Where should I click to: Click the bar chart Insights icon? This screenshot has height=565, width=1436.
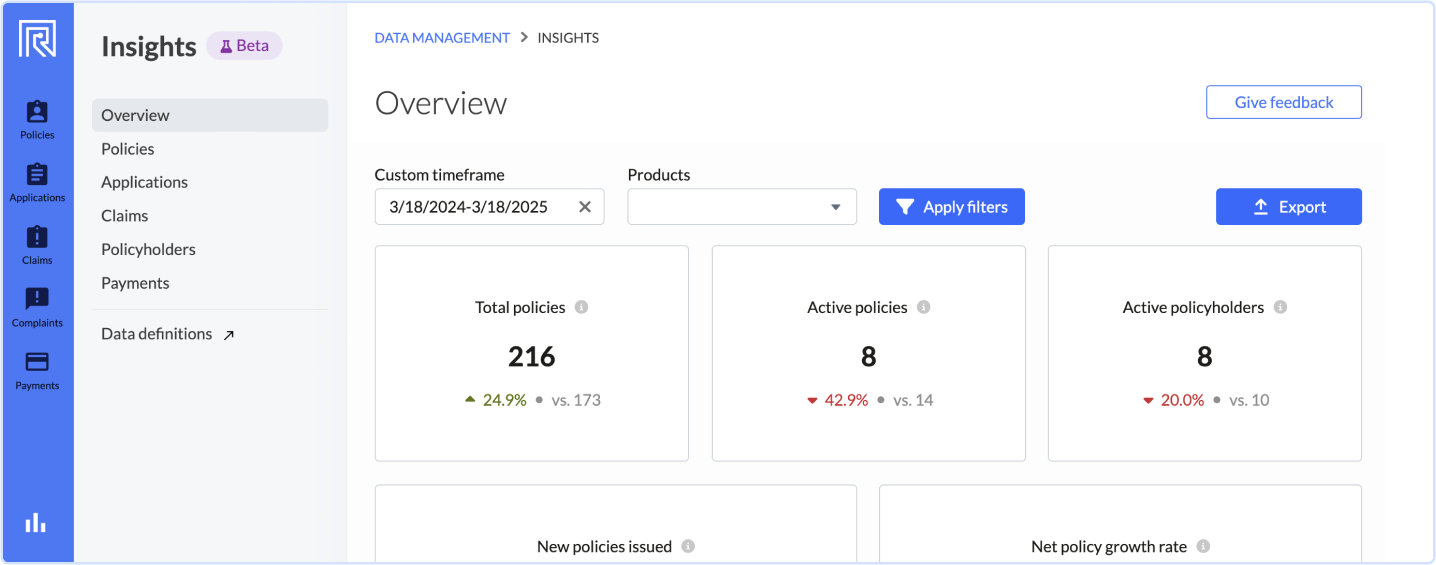point(36,522)
